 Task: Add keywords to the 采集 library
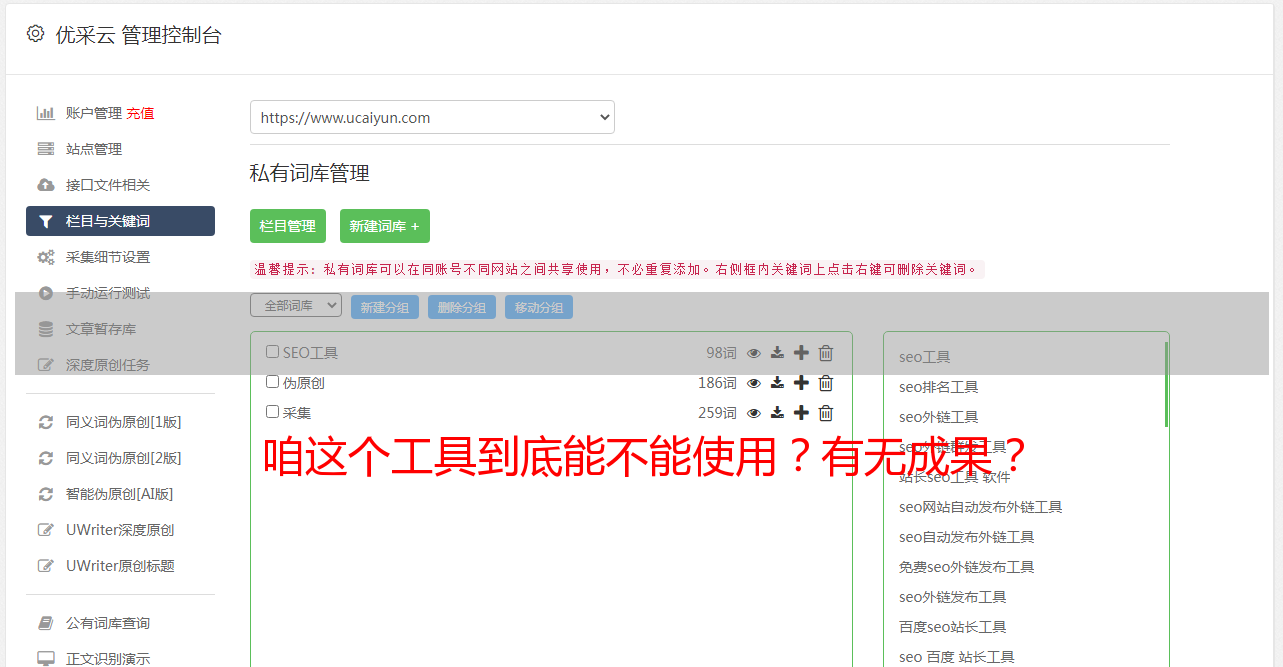(x=801, y=413)
